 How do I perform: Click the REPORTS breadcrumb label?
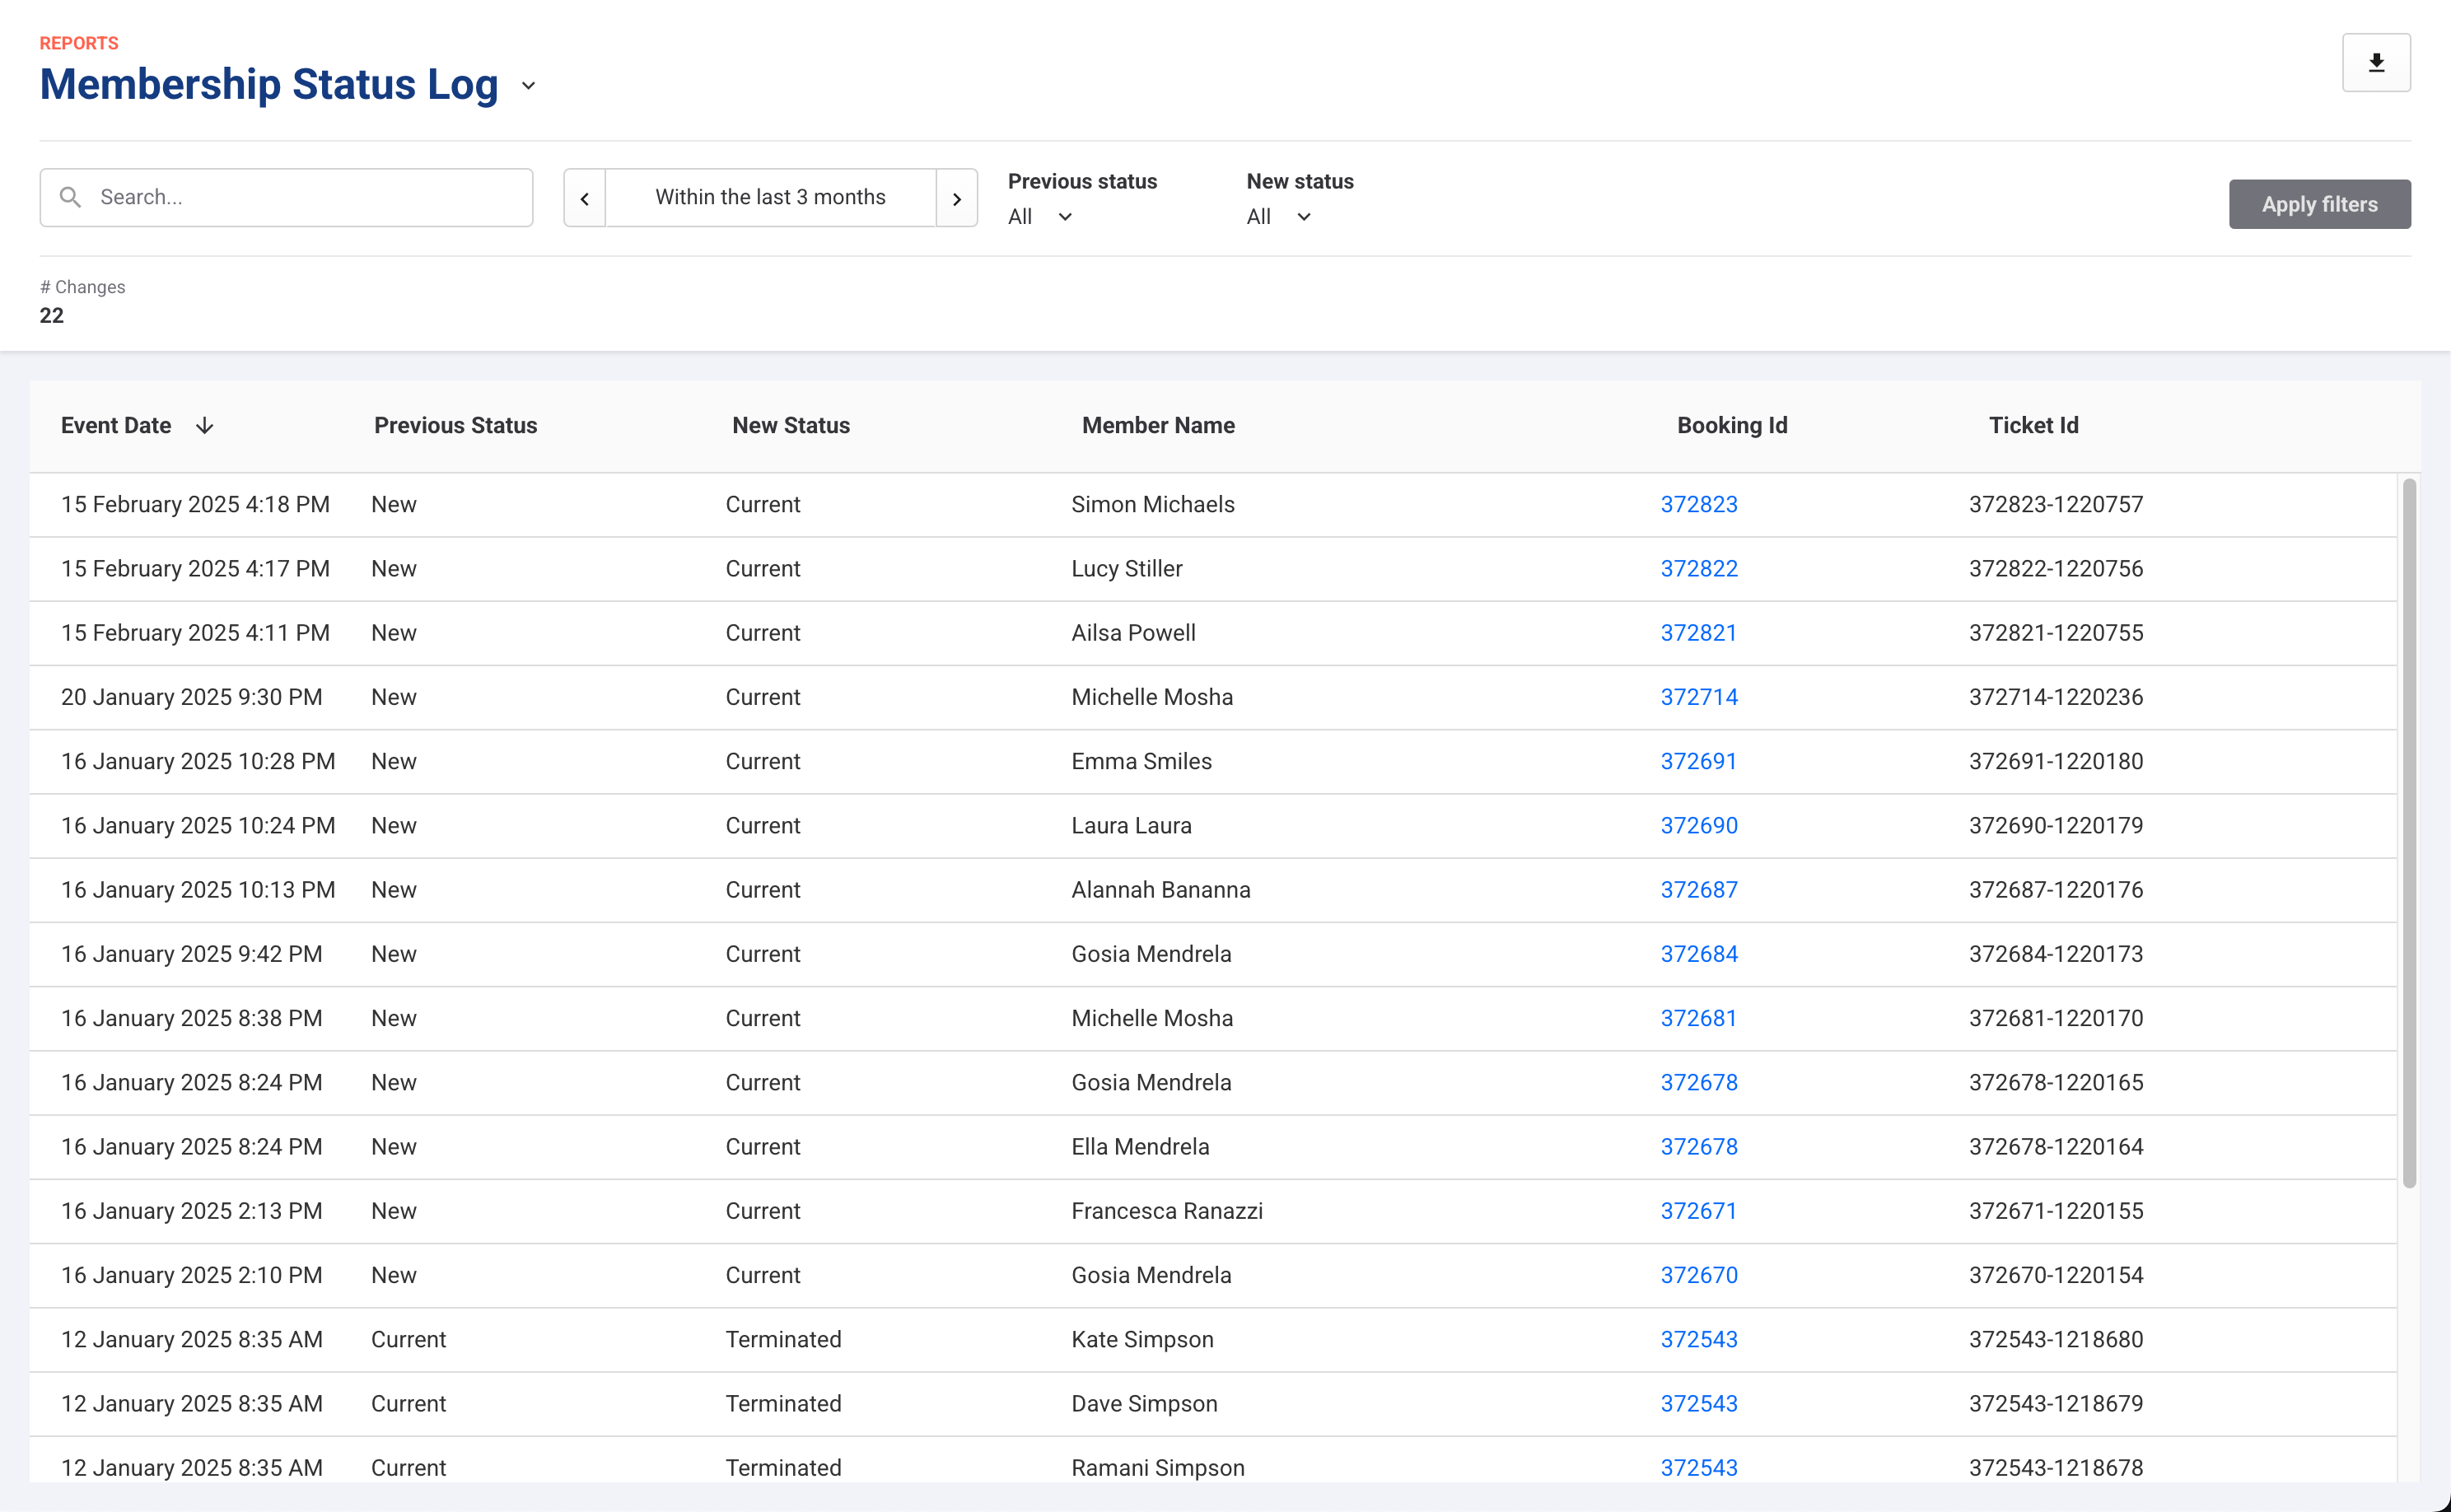(x=79, y=43)
